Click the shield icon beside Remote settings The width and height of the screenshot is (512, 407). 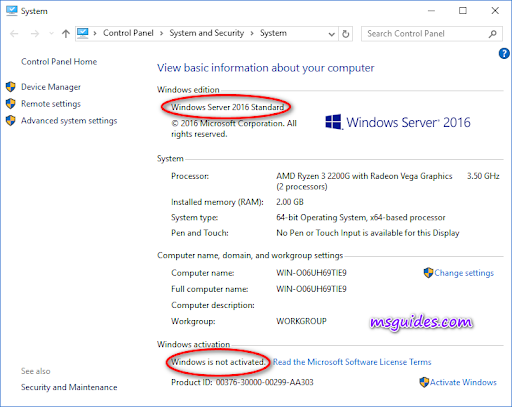point(11,103)
